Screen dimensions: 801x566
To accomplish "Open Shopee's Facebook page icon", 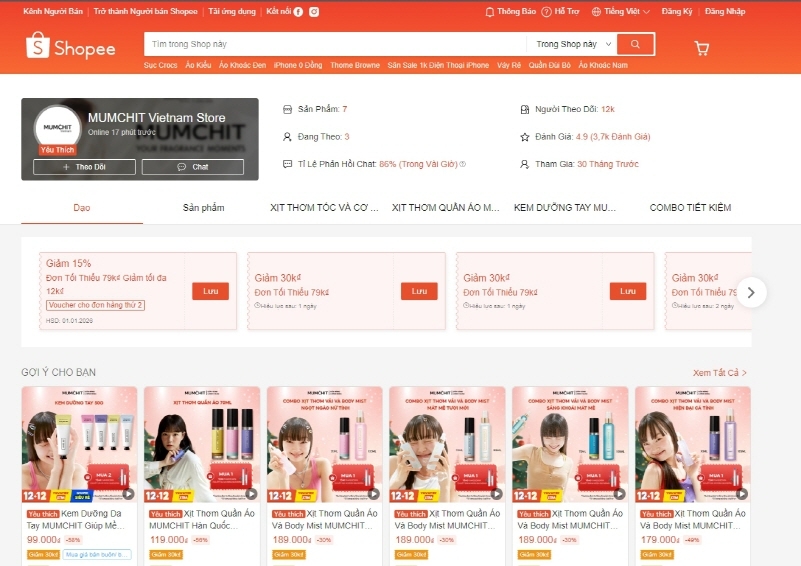I will click(x=298, y=11).
